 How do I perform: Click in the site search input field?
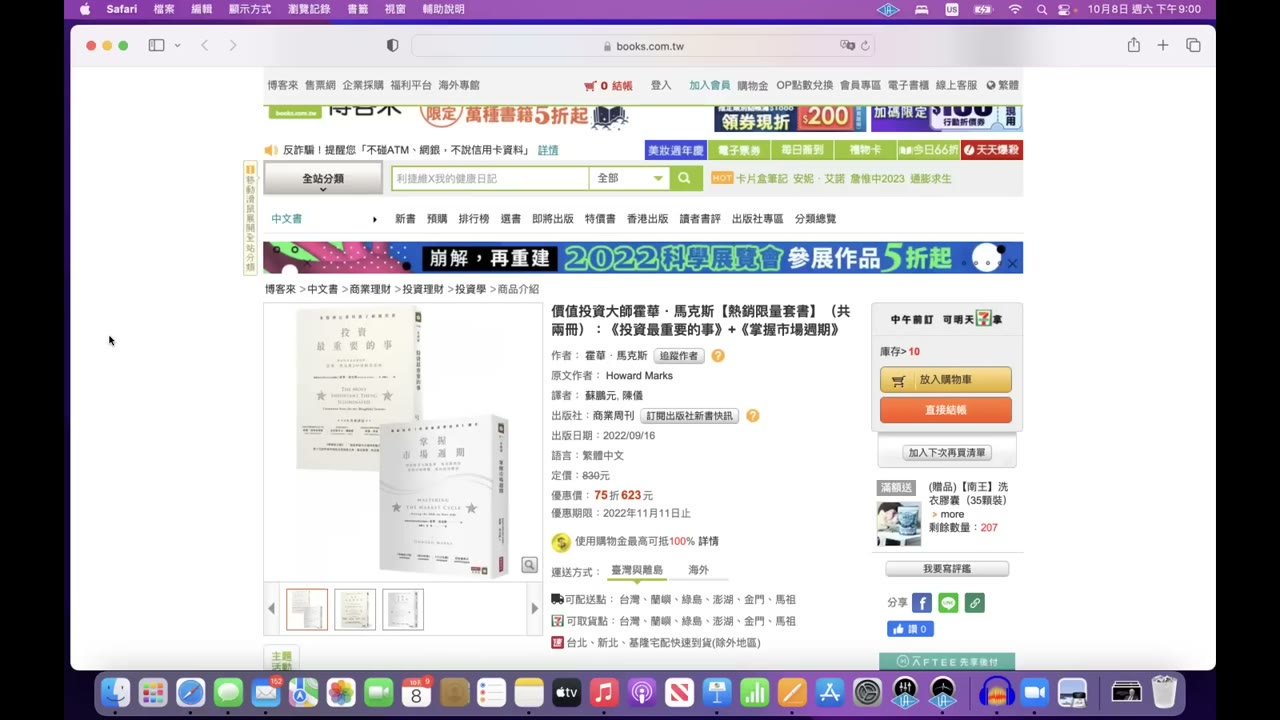point(490,178)
